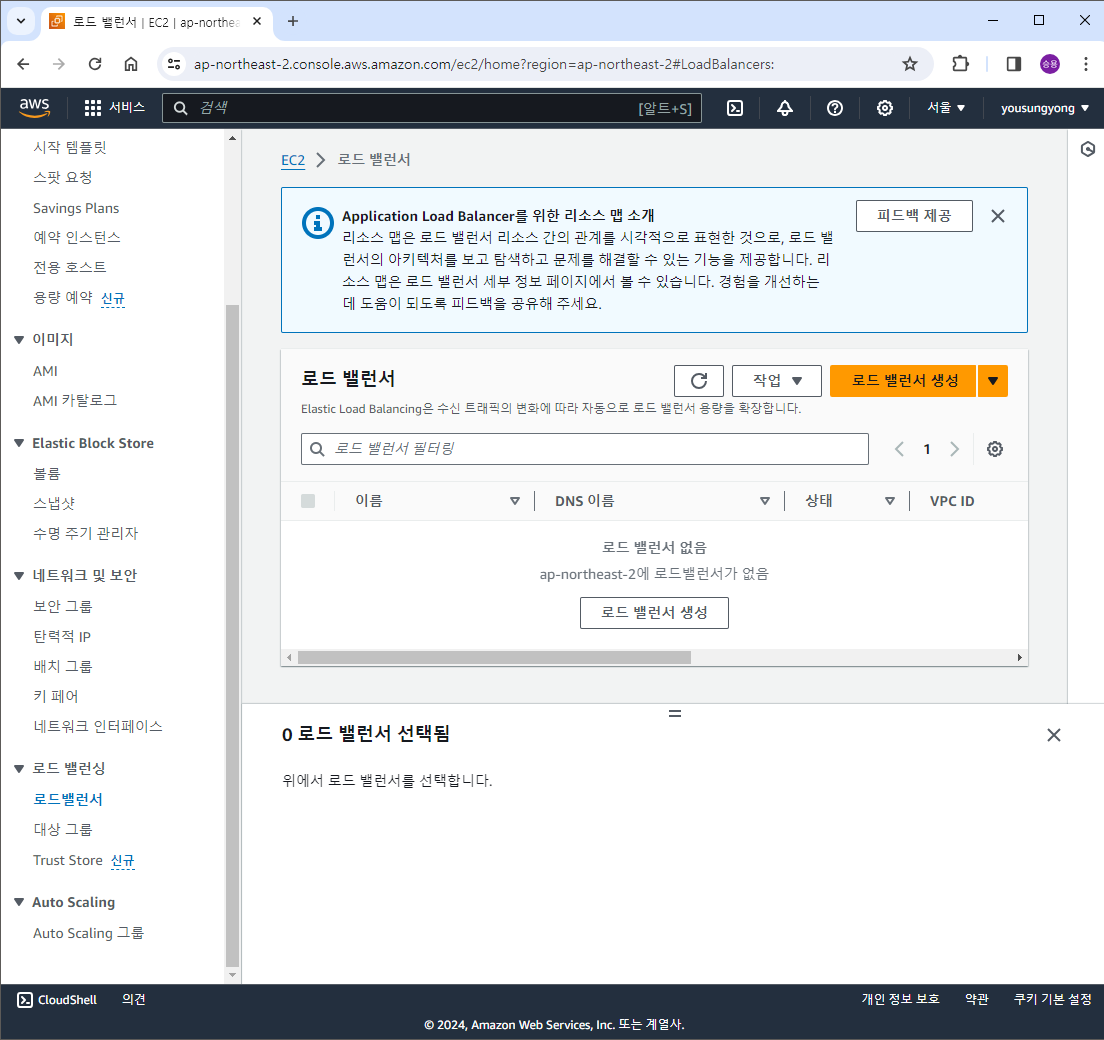1104x1040 pixels.
Task: Go to the previous page arrow
Action: (899, 449)
